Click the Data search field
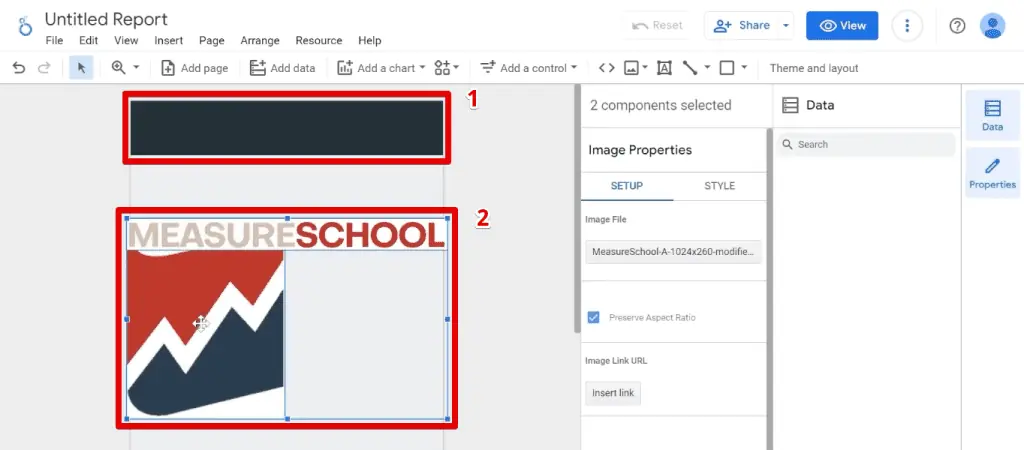1024x450 pixels. pyautogui.click(x=866, y=144)
